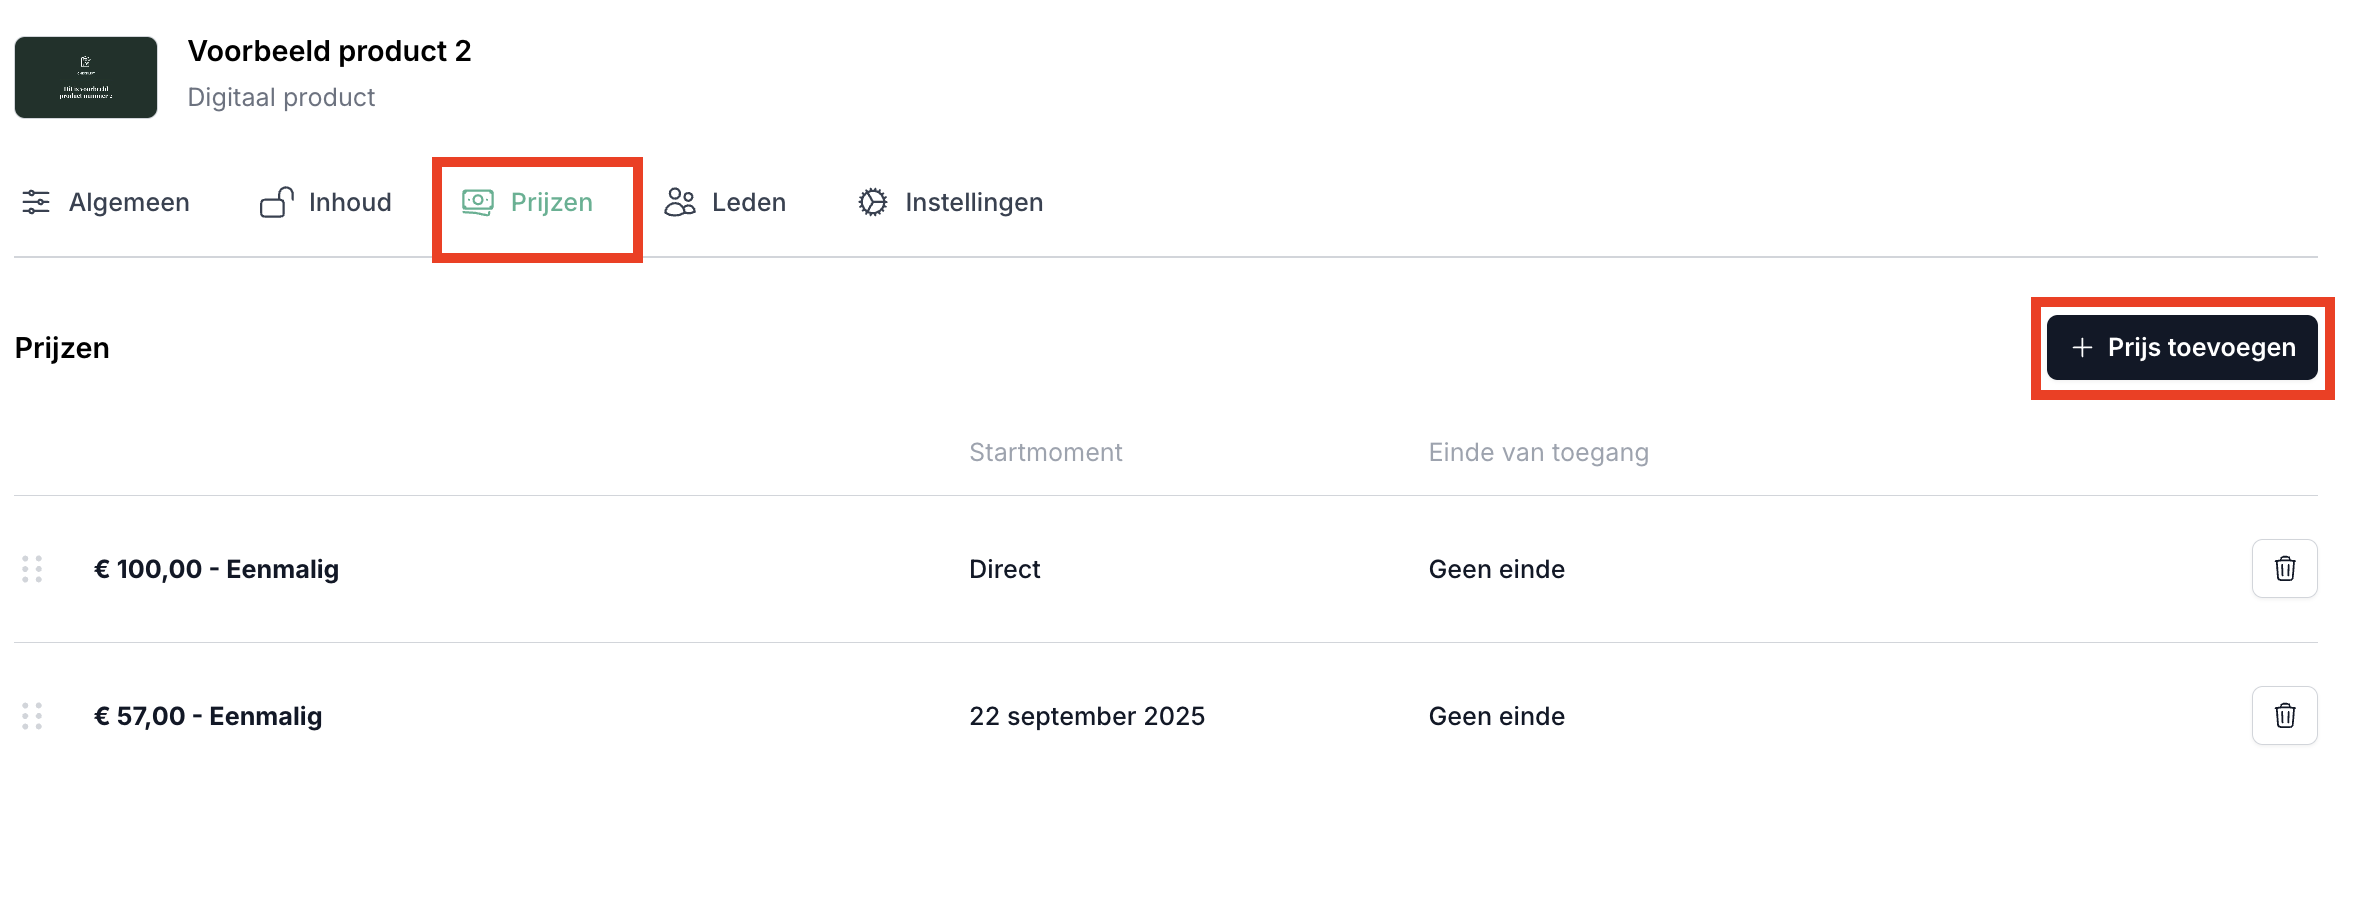
Task: Open the € 100,00 - Eenmalig price
Action: pos(216,569)
